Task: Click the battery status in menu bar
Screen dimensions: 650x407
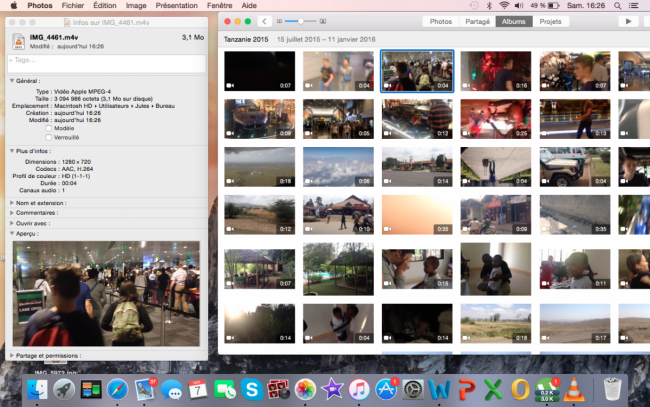Action: [545, 5]
